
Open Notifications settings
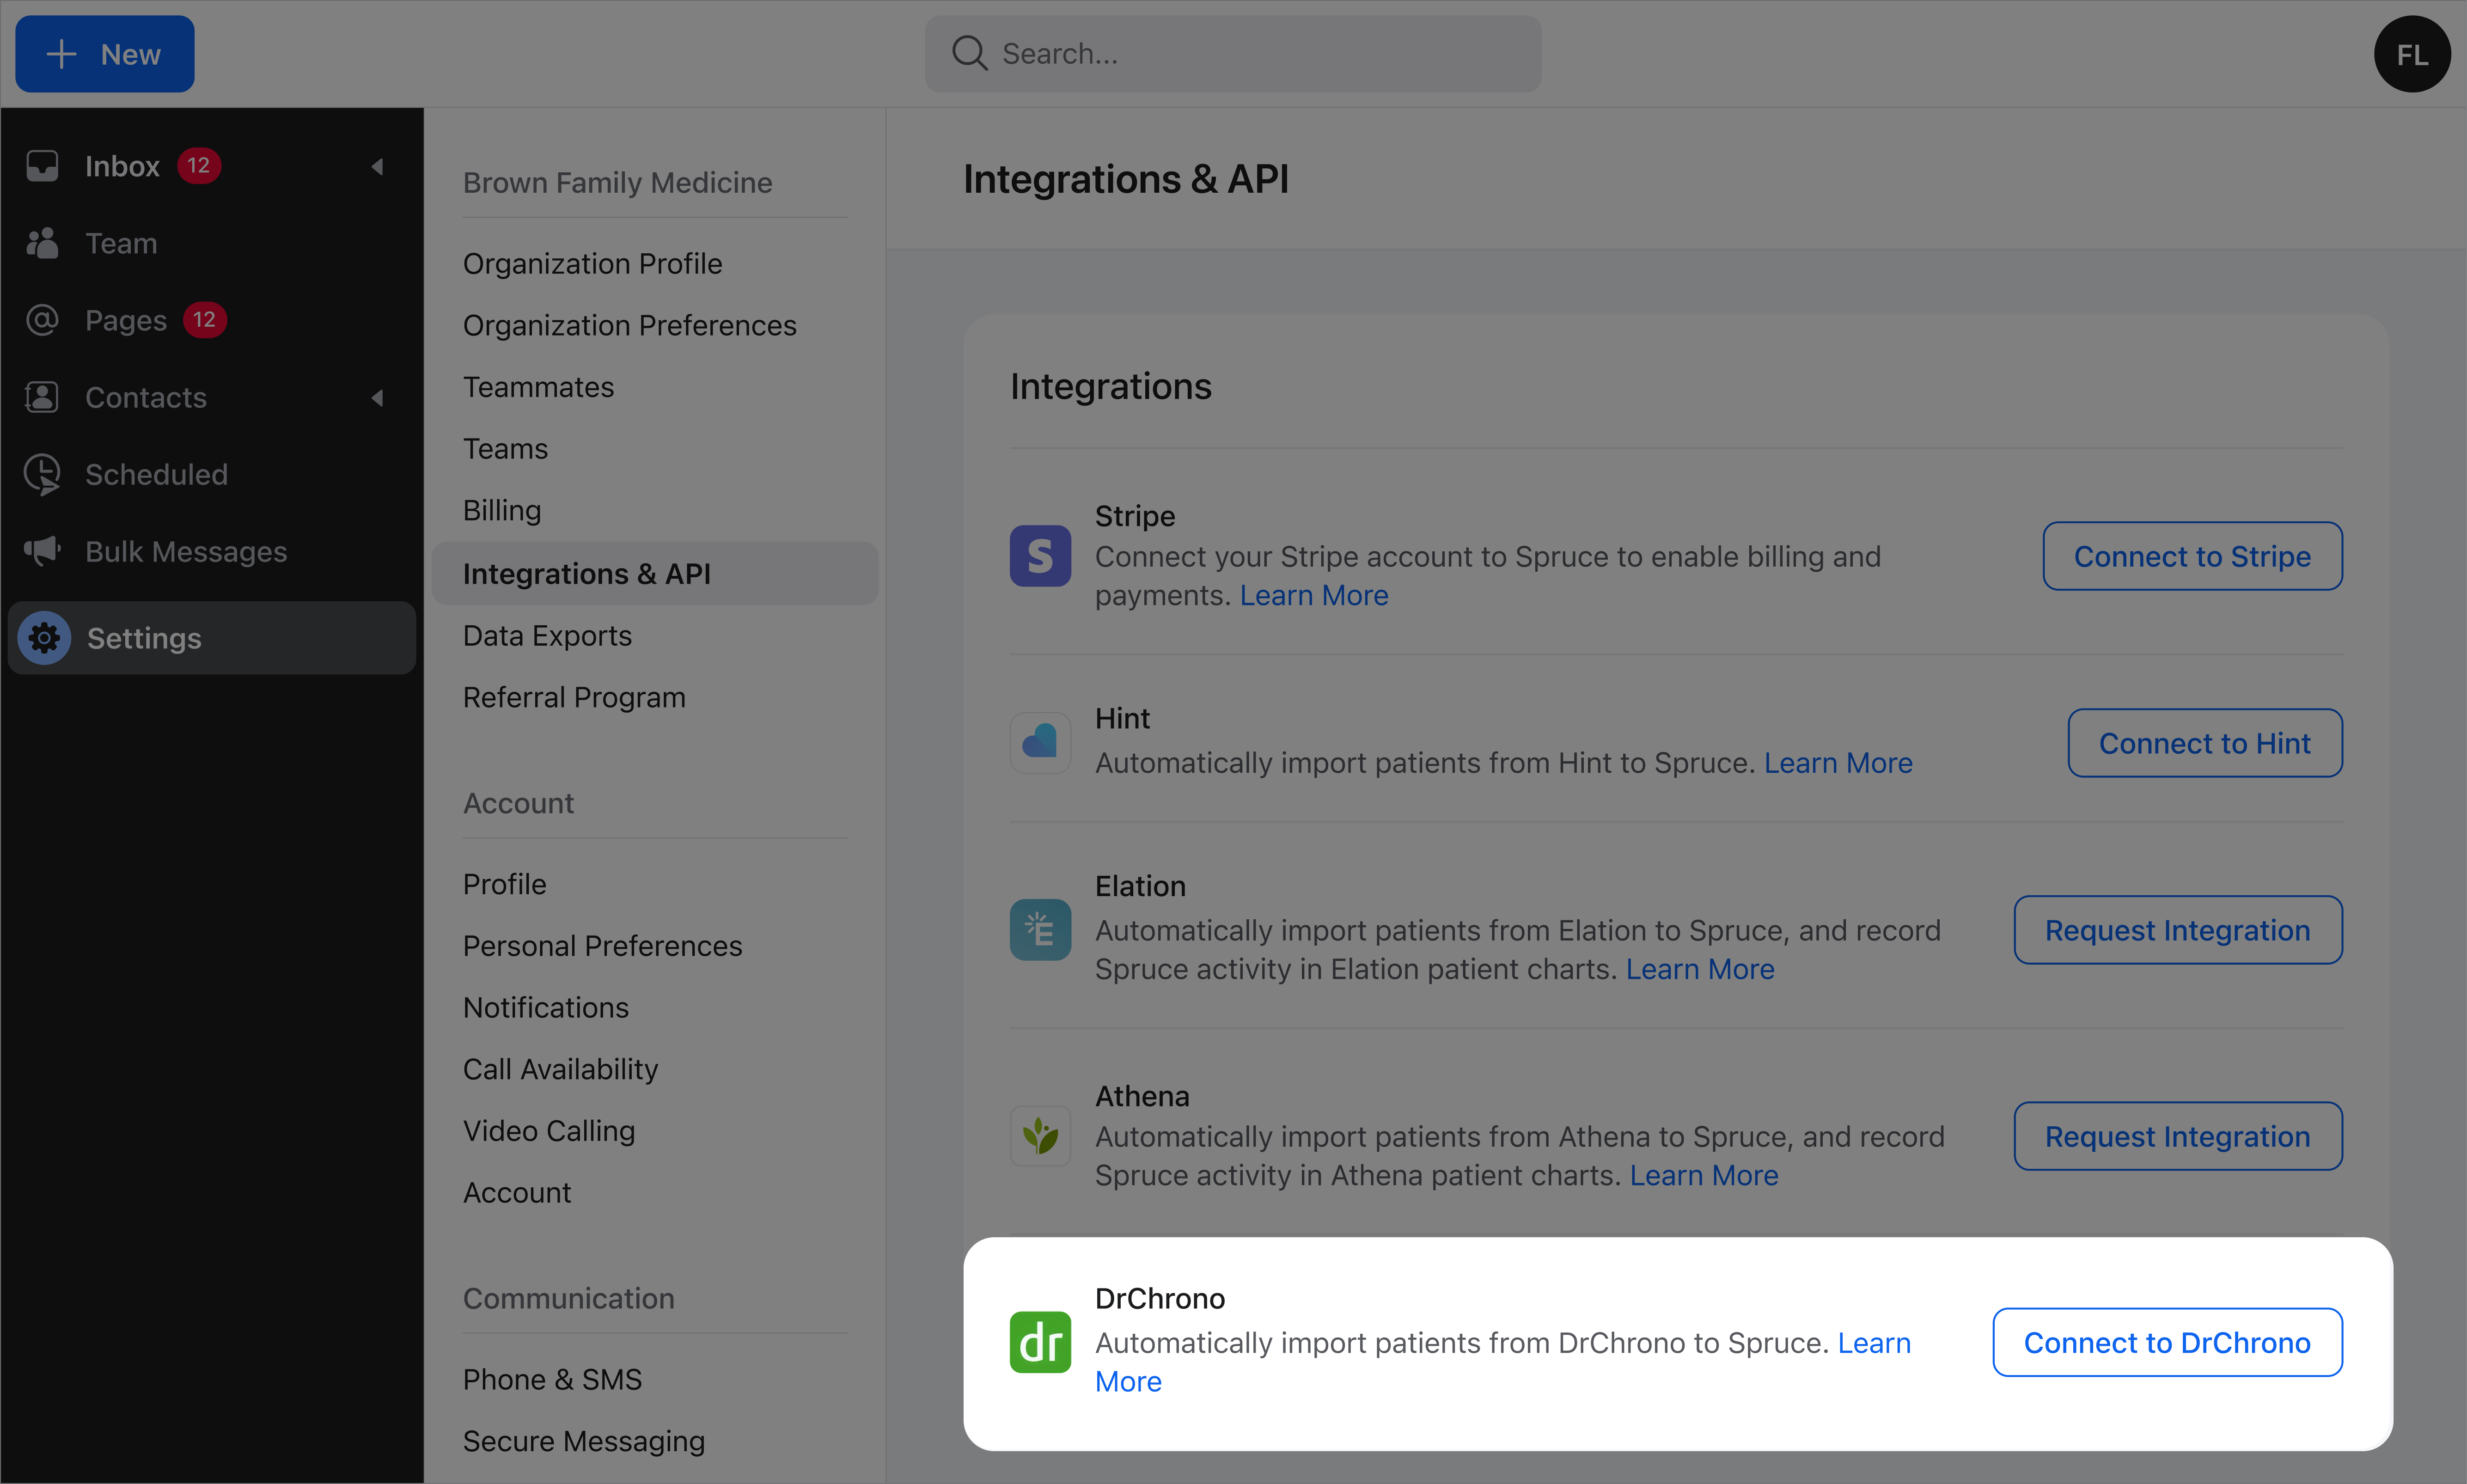point(545,1008)
